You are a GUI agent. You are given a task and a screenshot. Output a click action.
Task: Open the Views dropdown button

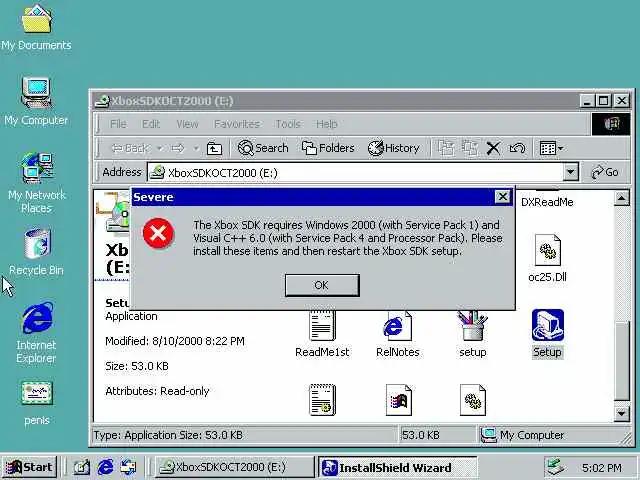coord(551,148)
